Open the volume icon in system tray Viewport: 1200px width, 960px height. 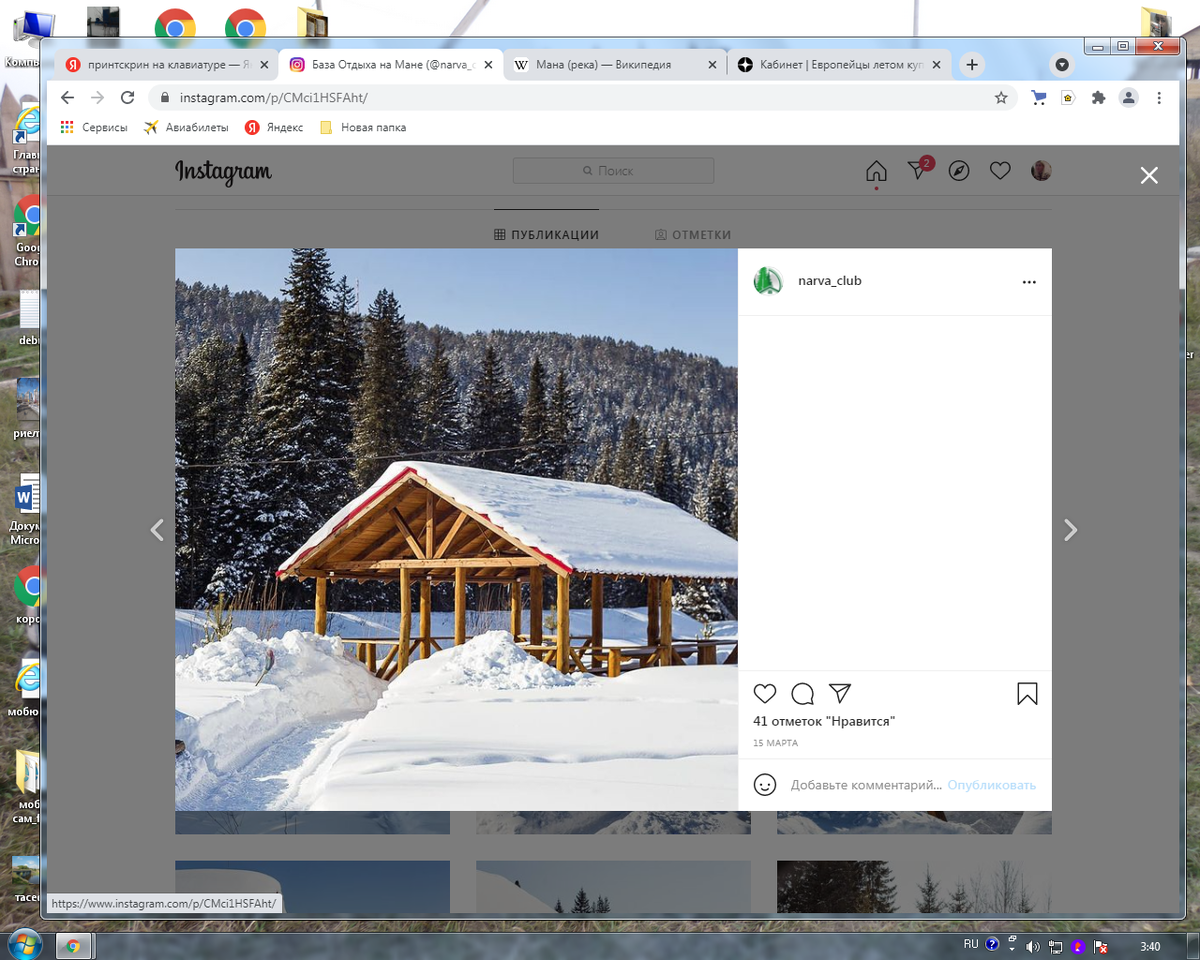pyautogui.click(x=1033, y=946)
